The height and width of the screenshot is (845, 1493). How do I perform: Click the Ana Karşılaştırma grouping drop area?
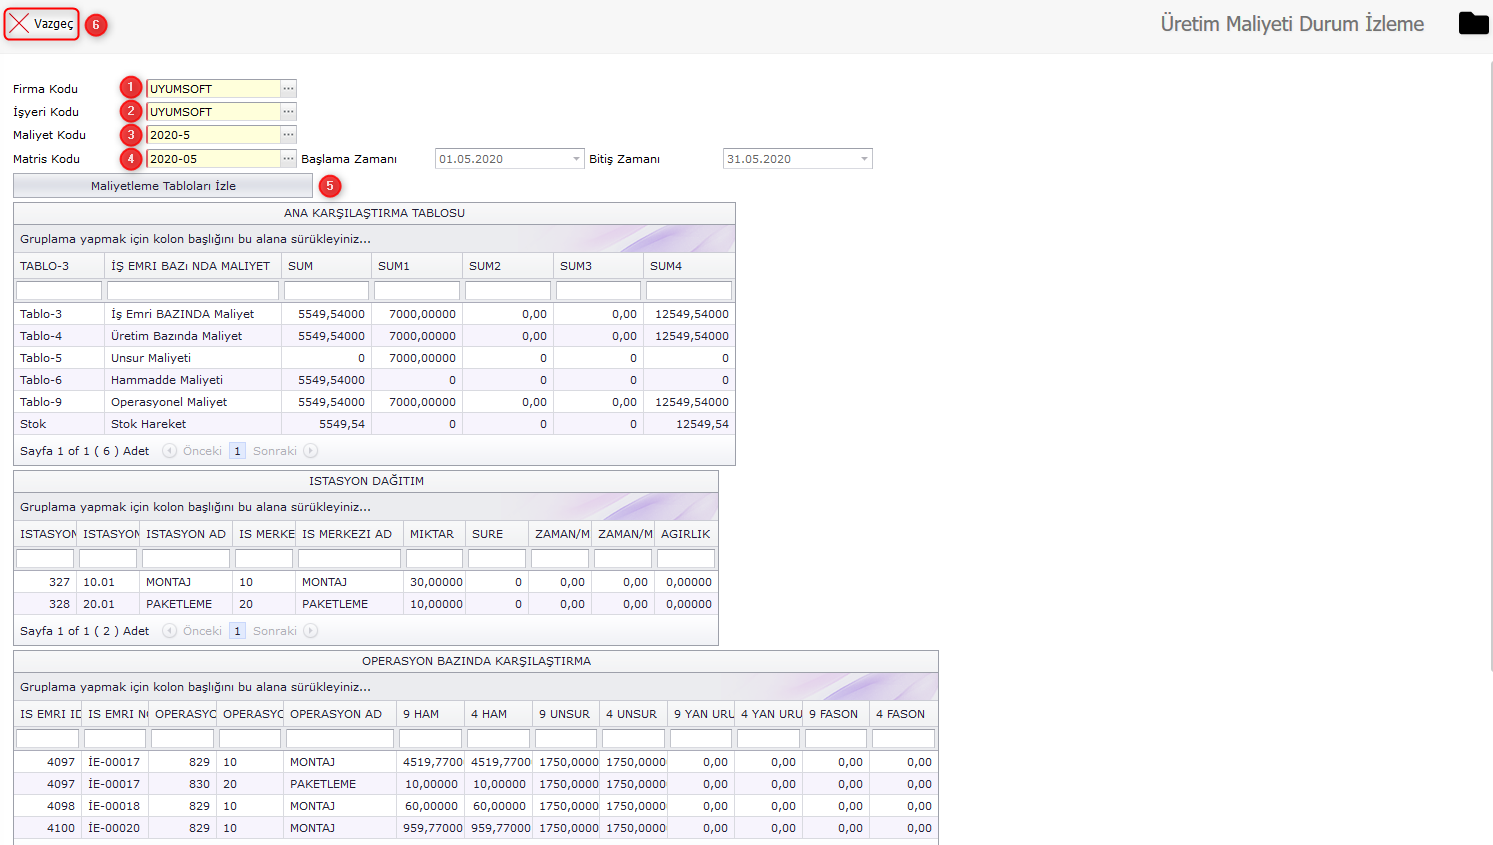[x=374, y=239]
